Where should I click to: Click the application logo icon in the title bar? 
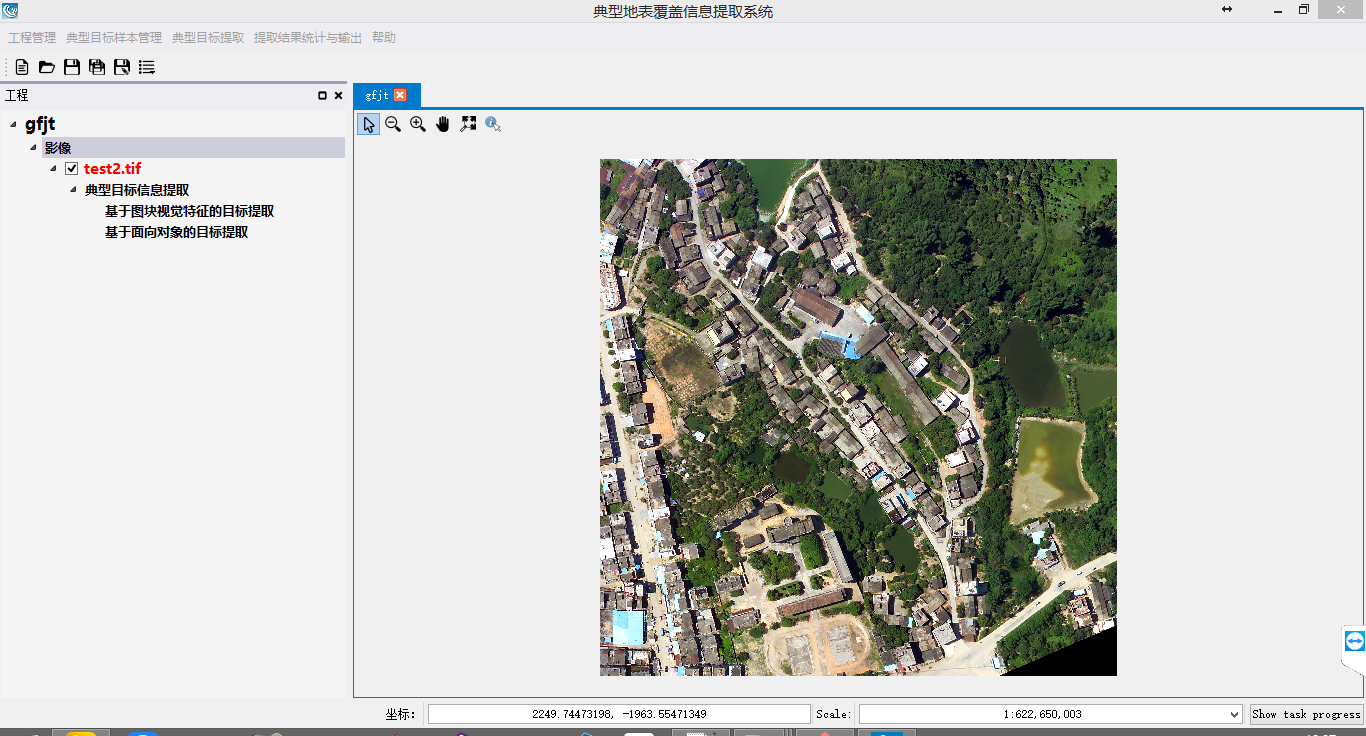tap(10, 11)
